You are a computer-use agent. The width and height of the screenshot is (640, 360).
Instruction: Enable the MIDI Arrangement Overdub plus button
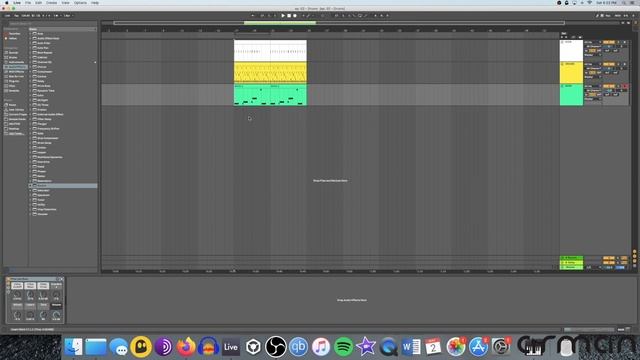(304, 16)
